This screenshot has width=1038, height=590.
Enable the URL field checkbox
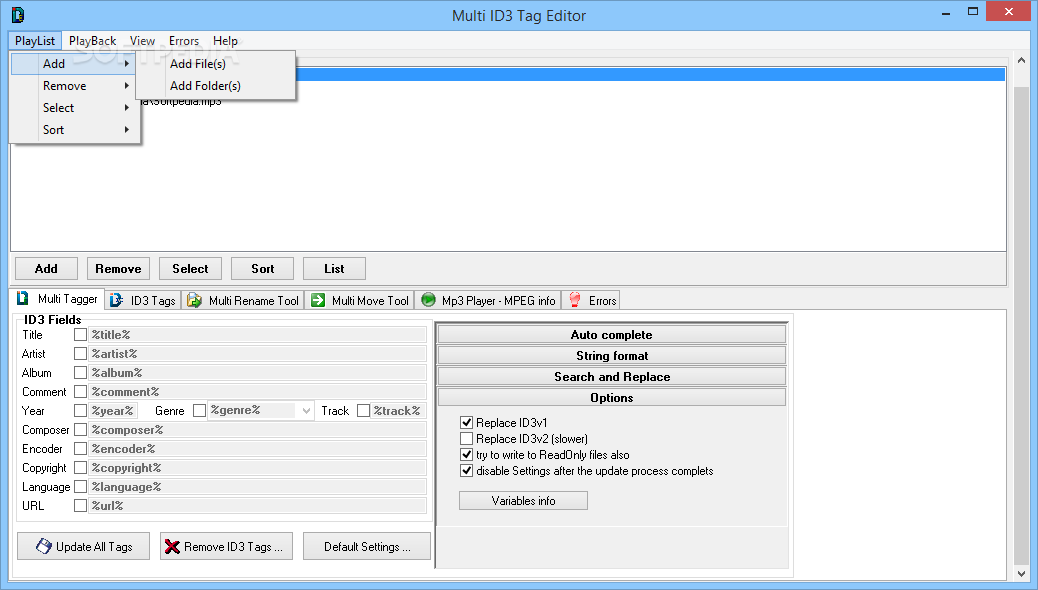(80, 505)
